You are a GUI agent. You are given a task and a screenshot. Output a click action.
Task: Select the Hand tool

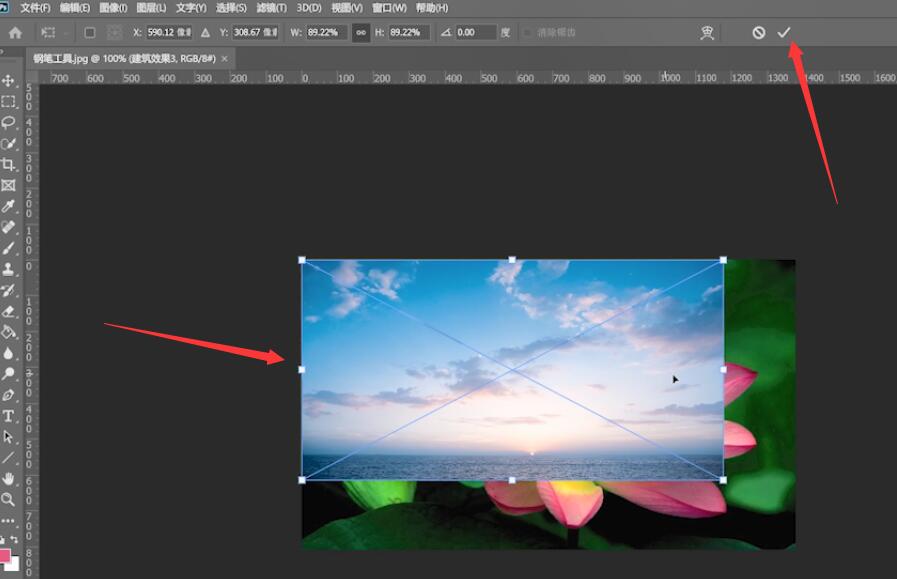click(8, 478)
